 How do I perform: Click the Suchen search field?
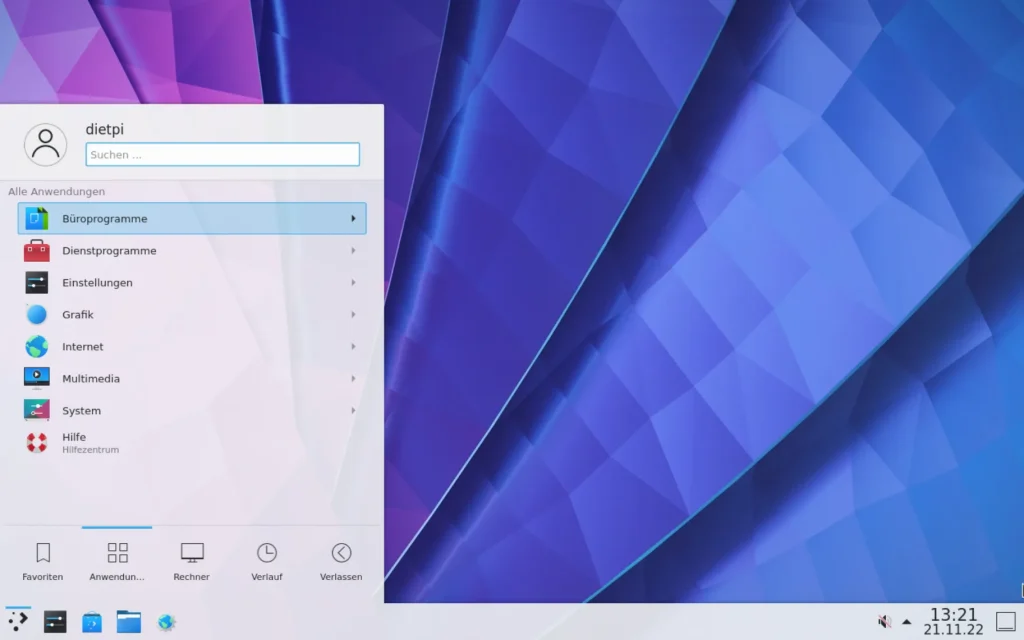click(x=222, y=155)
